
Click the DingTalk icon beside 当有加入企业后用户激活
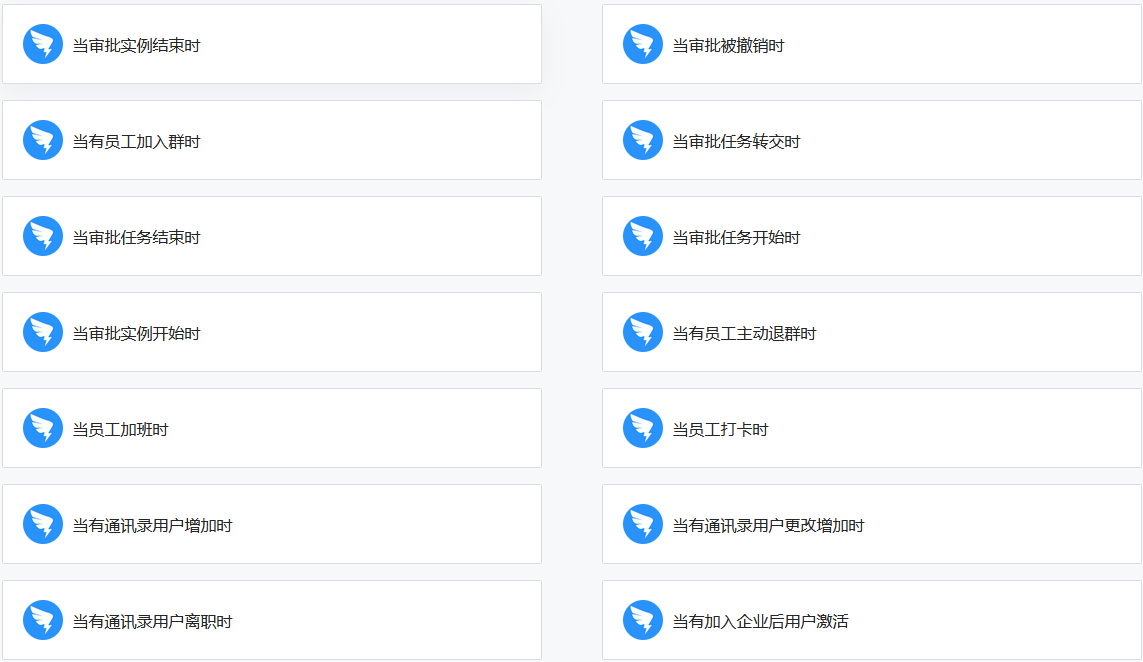point(643,620)
